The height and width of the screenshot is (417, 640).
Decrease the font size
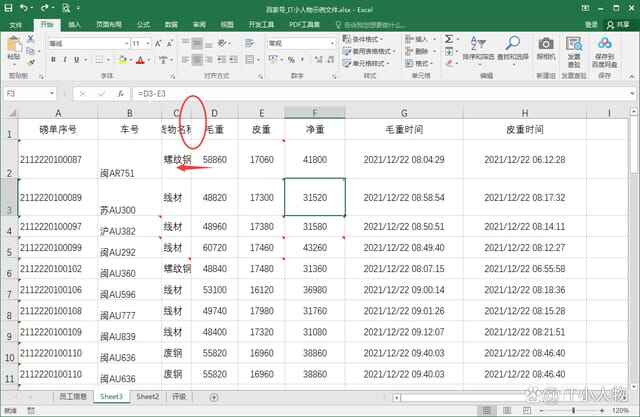click(x=170, y=43)
